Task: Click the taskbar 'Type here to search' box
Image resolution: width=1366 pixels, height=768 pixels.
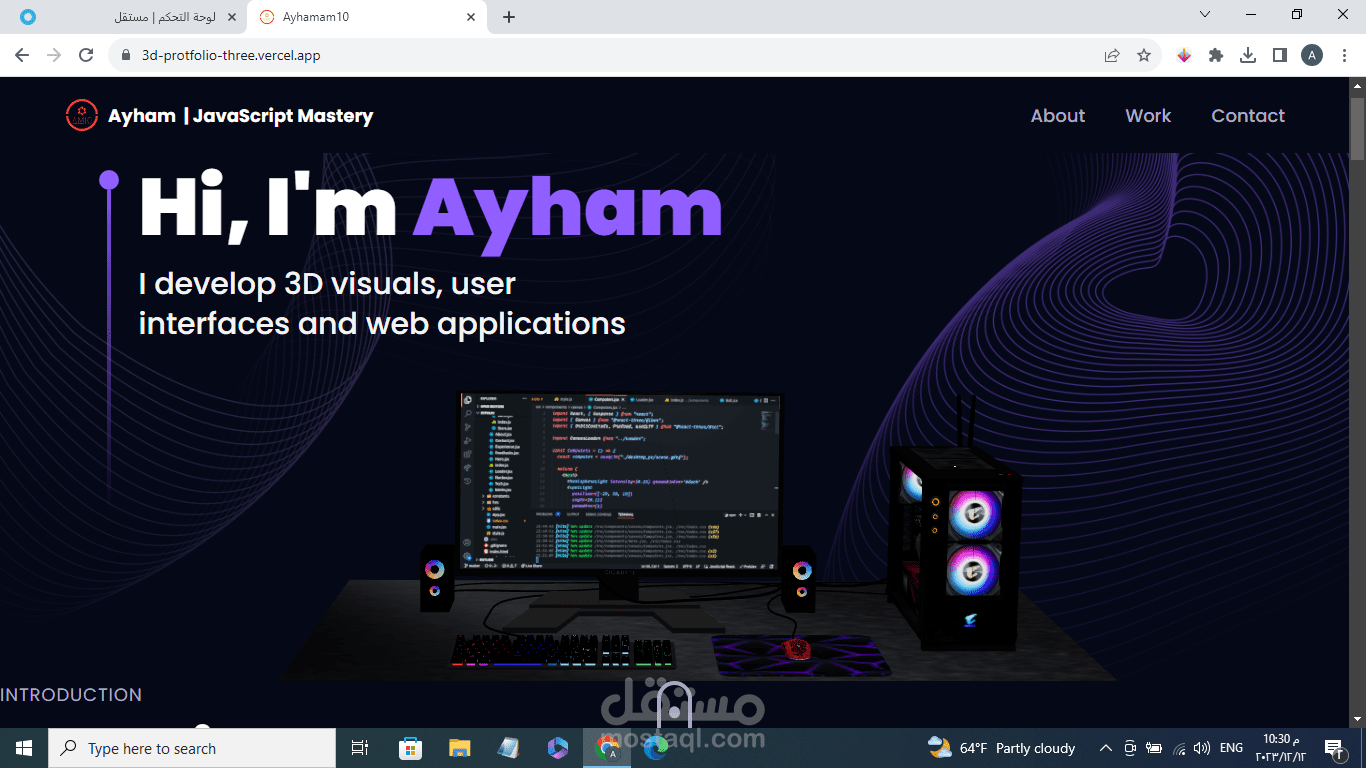Action: (192, 748)
